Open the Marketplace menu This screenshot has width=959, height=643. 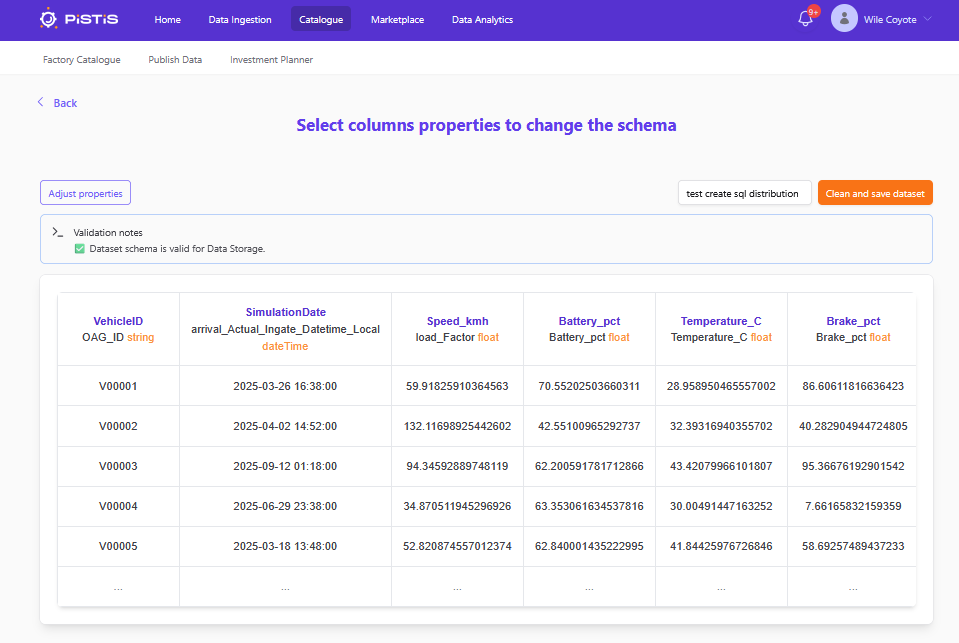(398, 20)
